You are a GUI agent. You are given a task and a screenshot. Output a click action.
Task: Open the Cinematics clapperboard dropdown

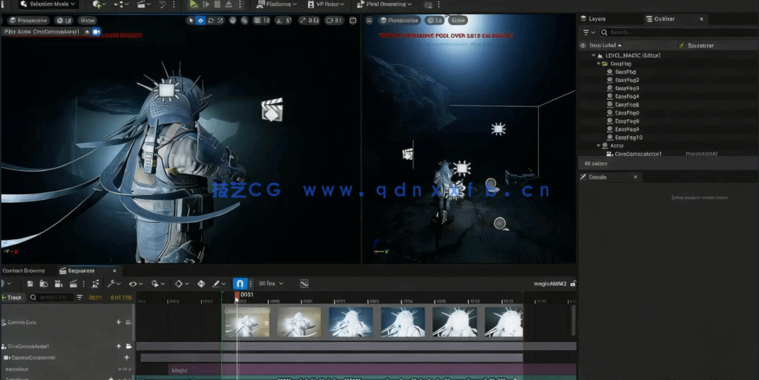[144, 4]
